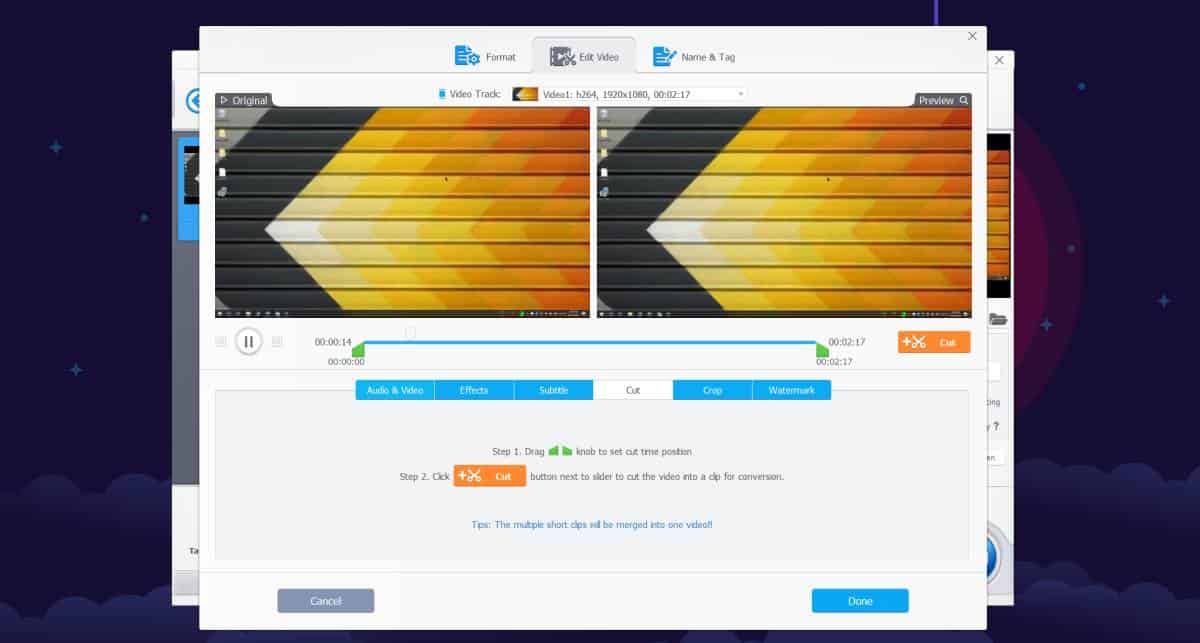Click the right green end knob
This screenshot has height=643, width=1200.
(x=822, y=349)
